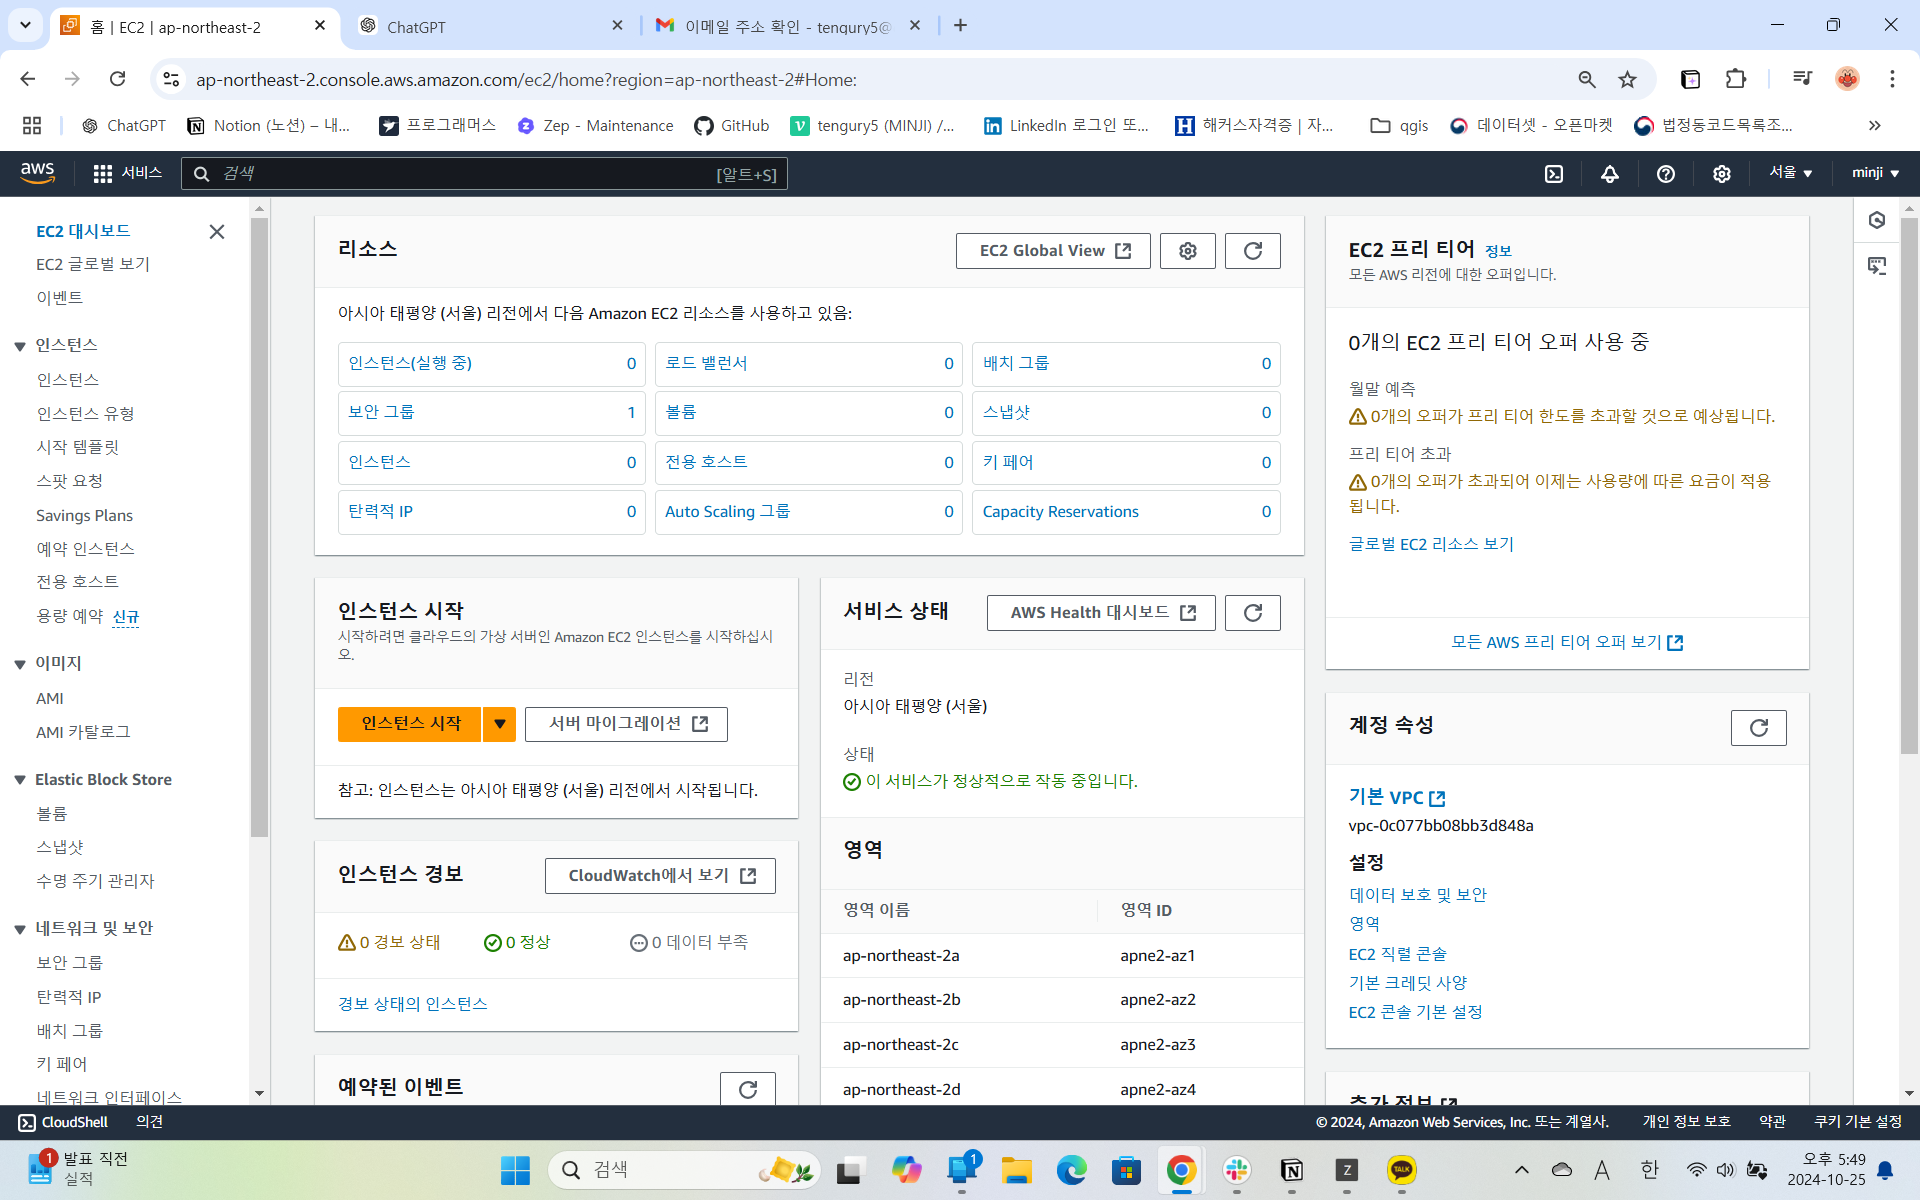Screen dimensions: 1920x1200
Task: Open the Windows taskbar 검색 box
Action: [x=684, y=1170]
